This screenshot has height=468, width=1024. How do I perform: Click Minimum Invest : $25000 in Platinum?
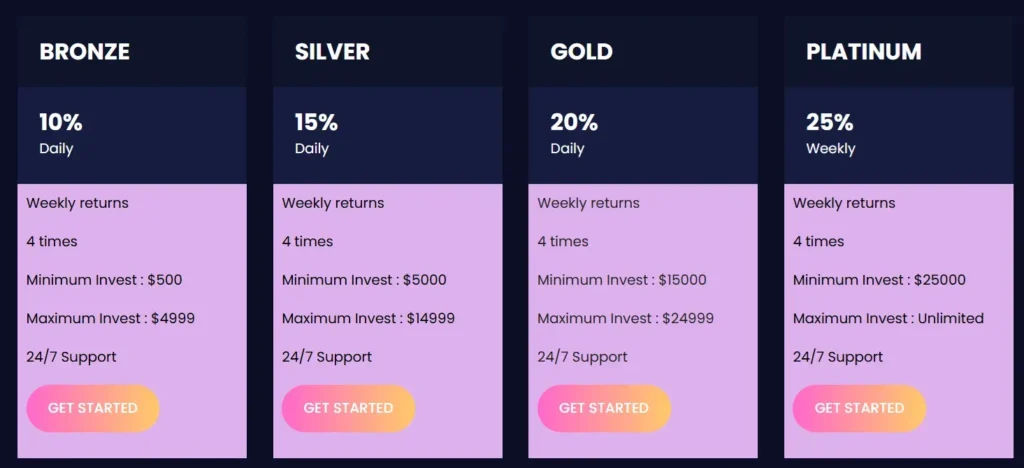pyautogui.click(x=879, y=280)
